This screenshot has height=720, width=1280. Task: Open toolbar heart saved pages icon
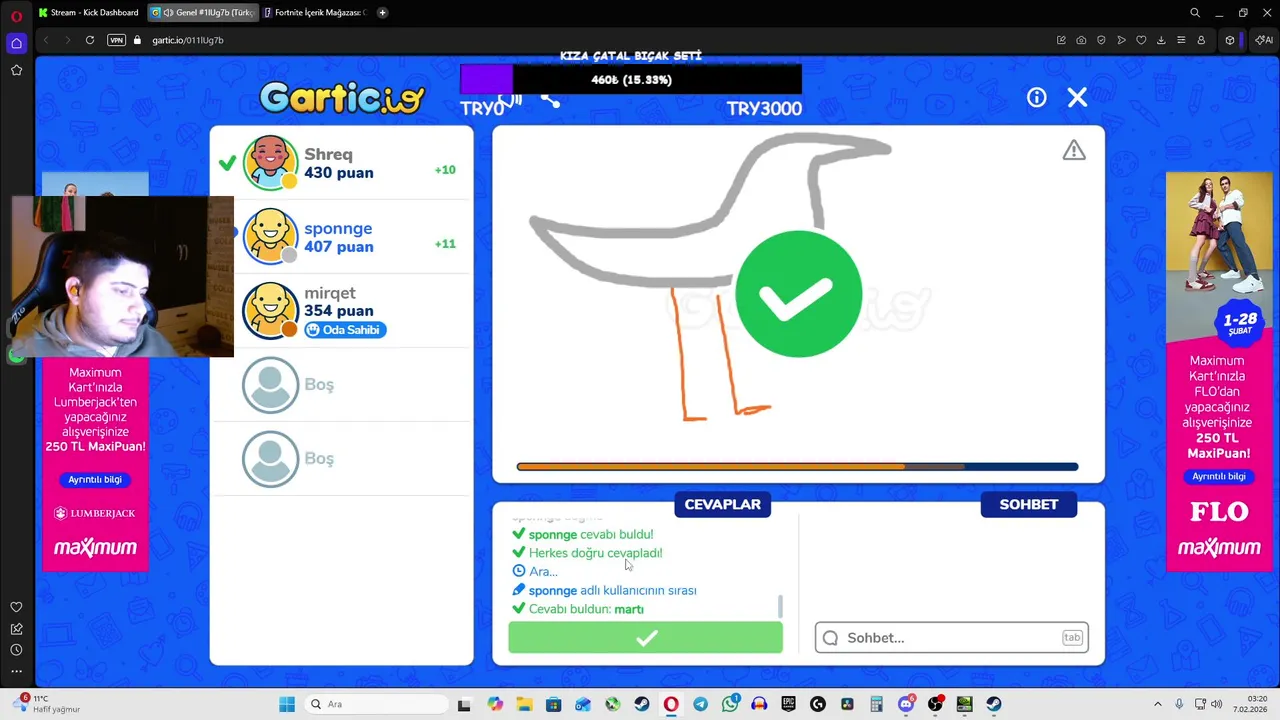(1141, 40)
